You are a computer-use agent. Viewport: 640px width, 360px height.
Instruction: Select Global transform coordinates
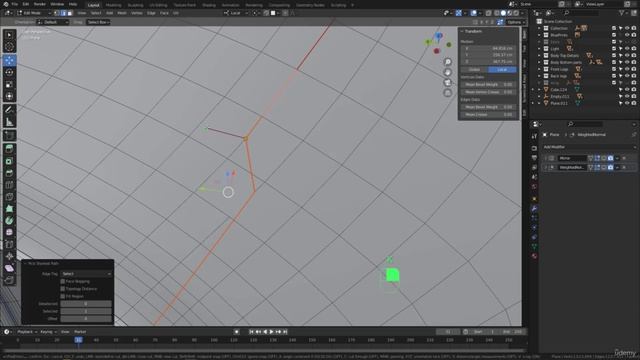[474, 70]
